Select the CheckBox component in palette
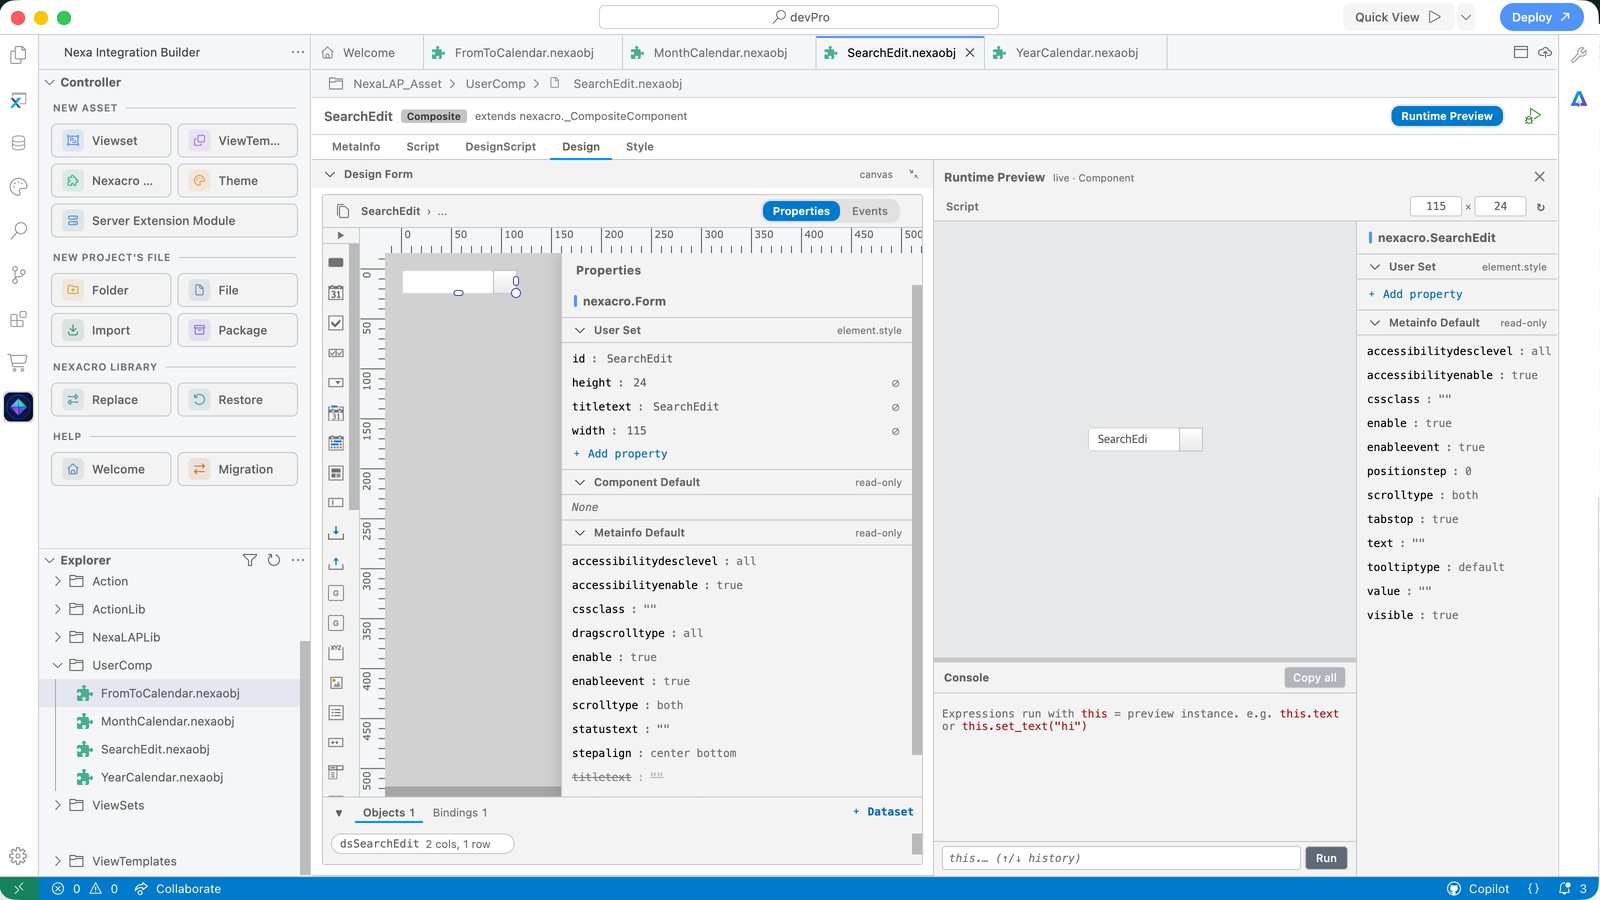This screenshot has width=1600, height=900. (x=336, y=323)
